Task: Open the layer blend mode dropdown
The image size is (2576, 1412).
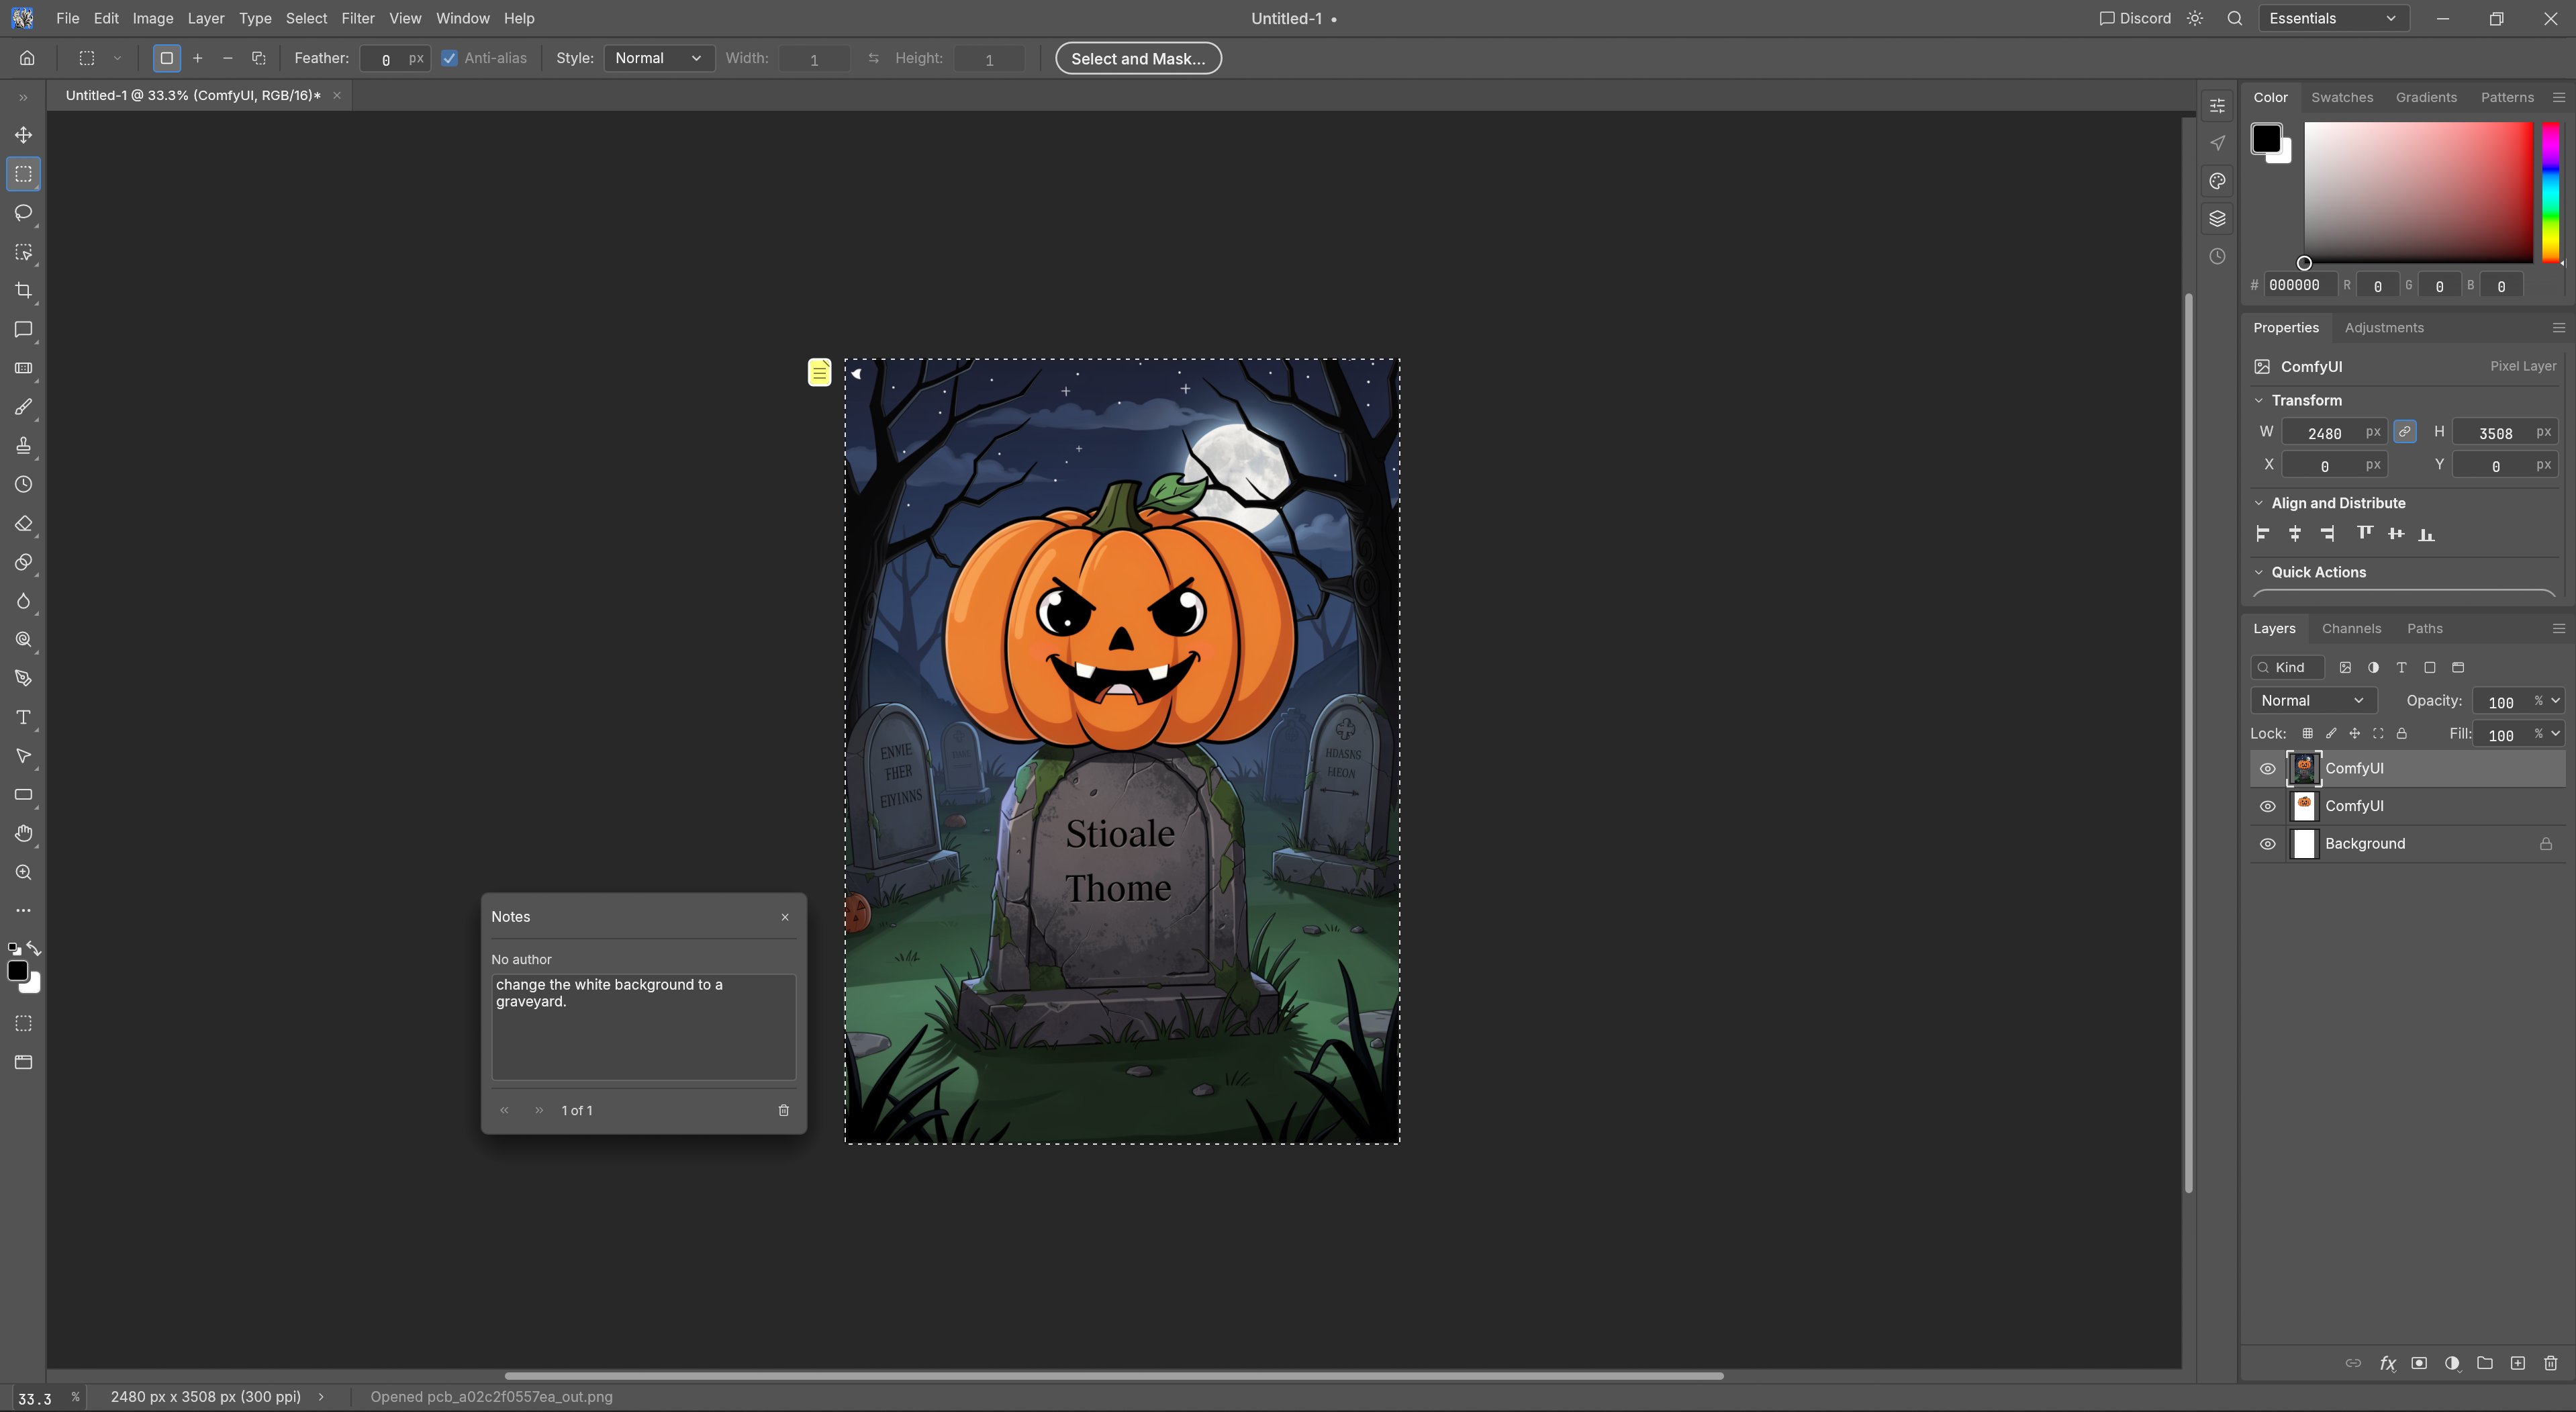Action: tap(2312, 700)
